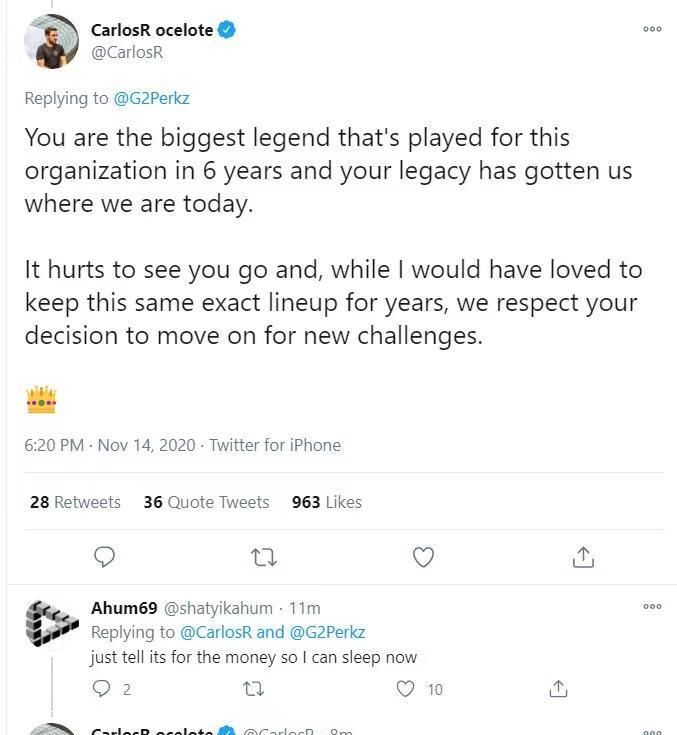Click the reply icon under the main tweet
The width and height of the screenshot is (677, 735).
pyautogui.click(x=104, y=557)
